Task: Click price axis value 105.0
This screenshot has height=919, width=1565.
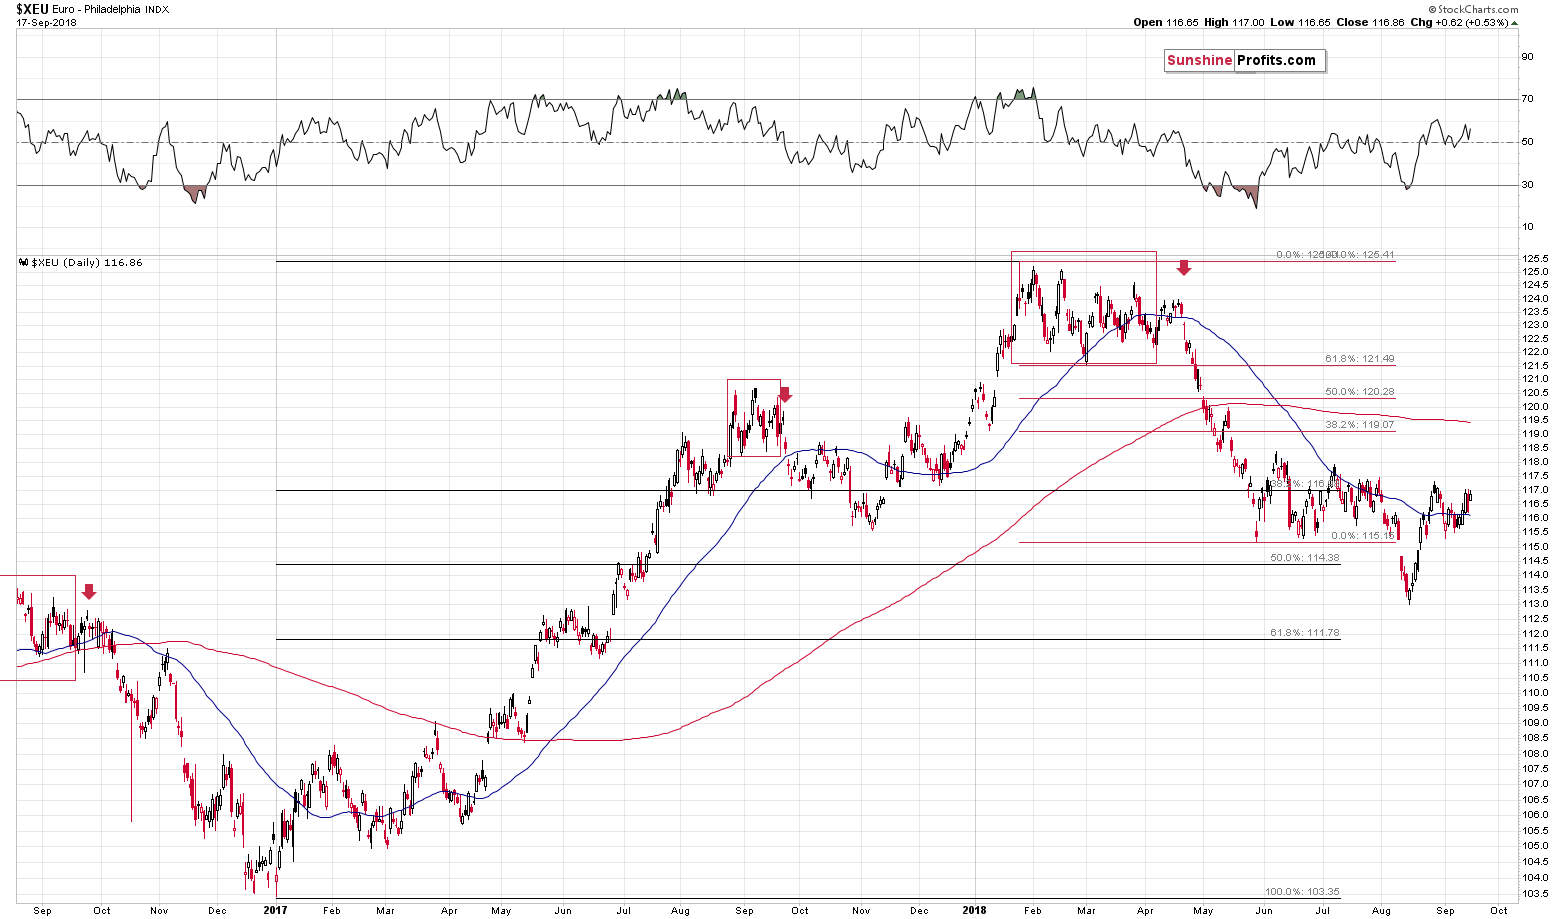Action: [x=1535, y=846]
